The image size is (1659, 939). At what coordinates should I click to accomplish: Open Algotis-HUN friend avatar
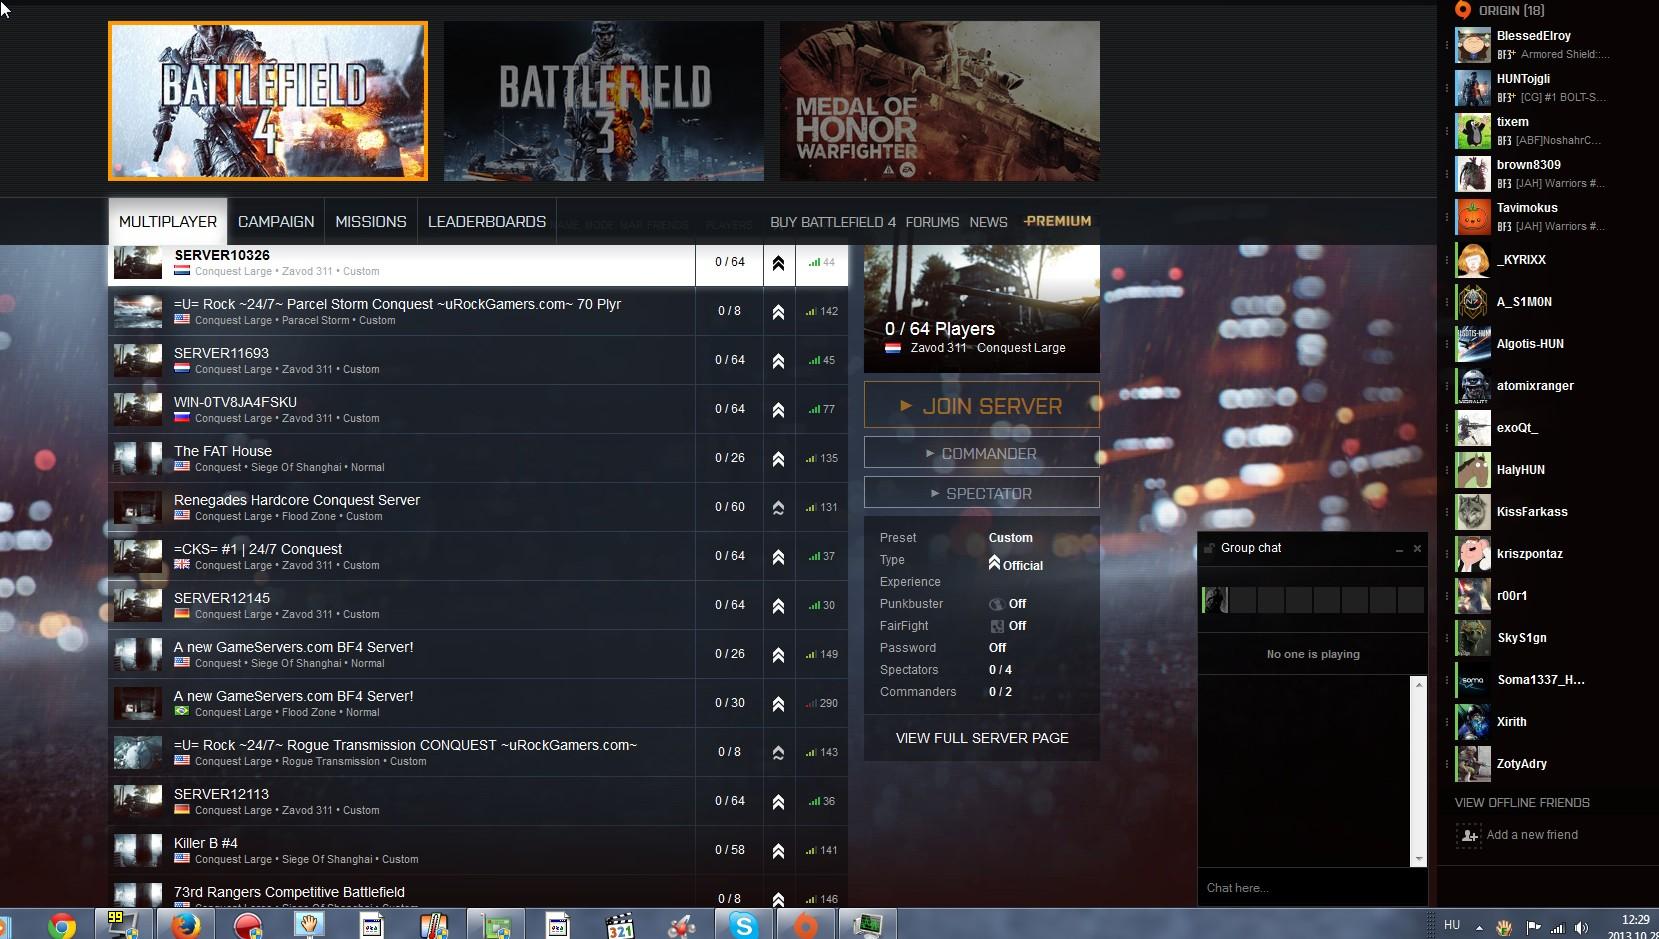coord(1472,344)
